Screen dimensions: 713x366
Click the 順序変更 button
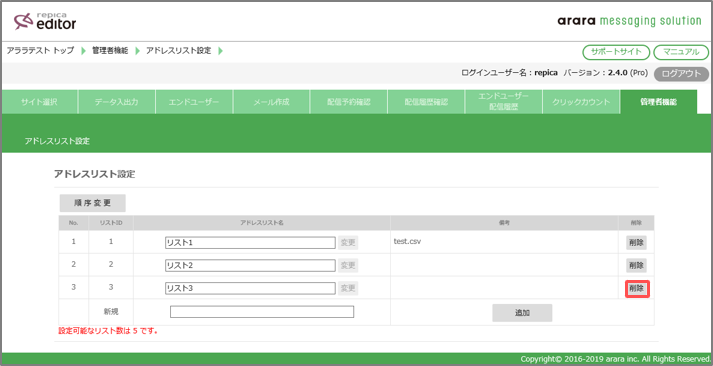tap(93, 203)
